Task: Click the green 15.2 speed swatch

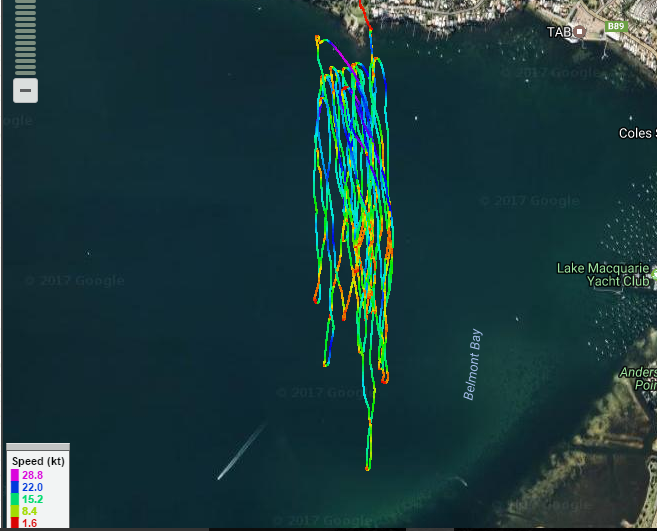Action: [x=15, y=498]
